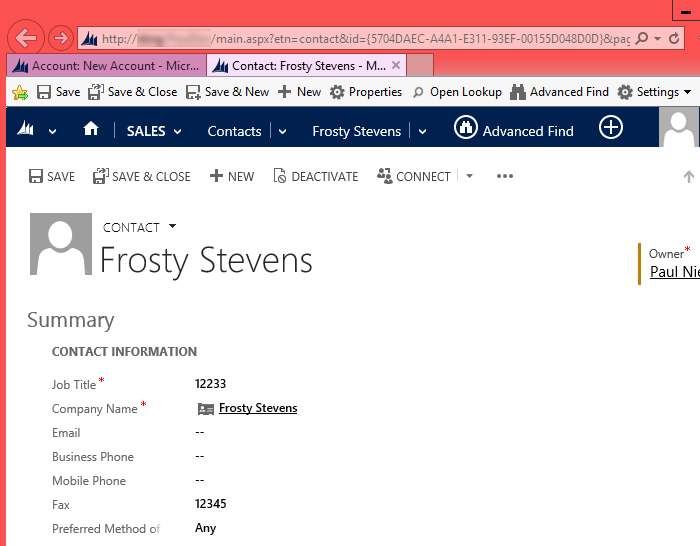This screenshot has height=546, width=700.
Task: Open the SALES area dropdown
Action: click(154, 131)
